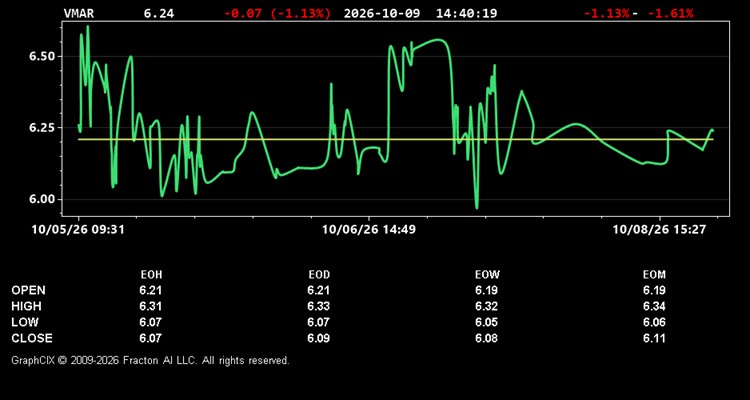Click the EOM high value 6.34
This screenshot has width=750, height=400.
tap(654, 306)
